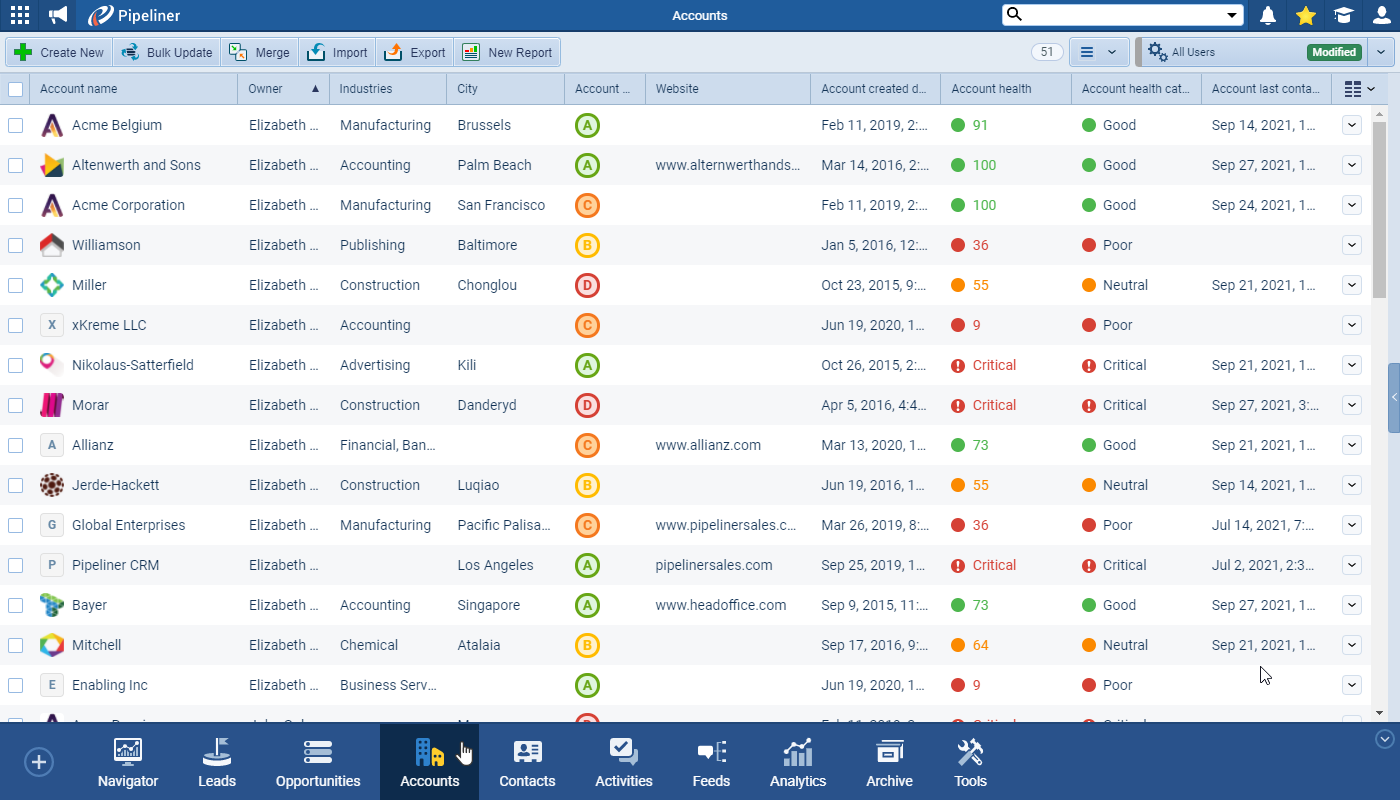Click the favorites star icon
1400x800 pixels.
[x=1305, y=15]
